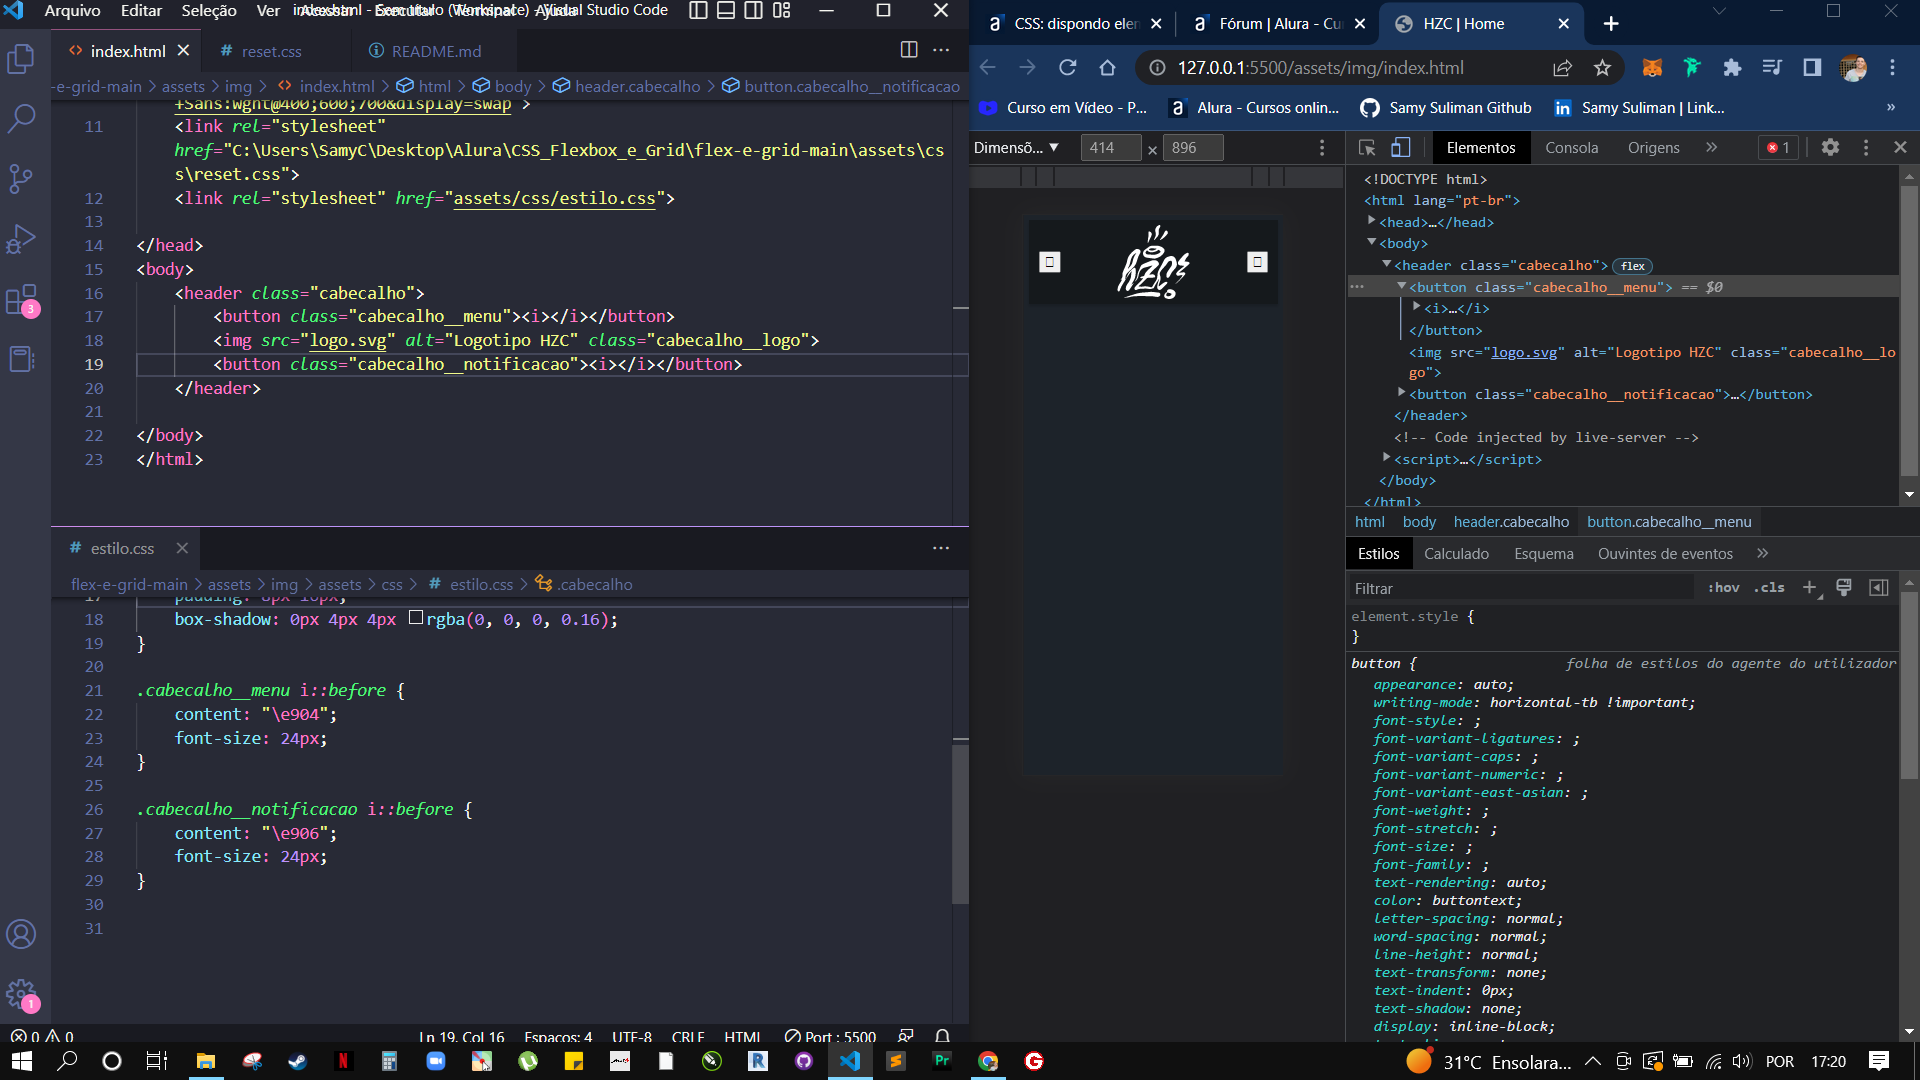Screen dimensions: 1920x1080
Task: Close the estilo.css editor tab
Action: (182, 548)
